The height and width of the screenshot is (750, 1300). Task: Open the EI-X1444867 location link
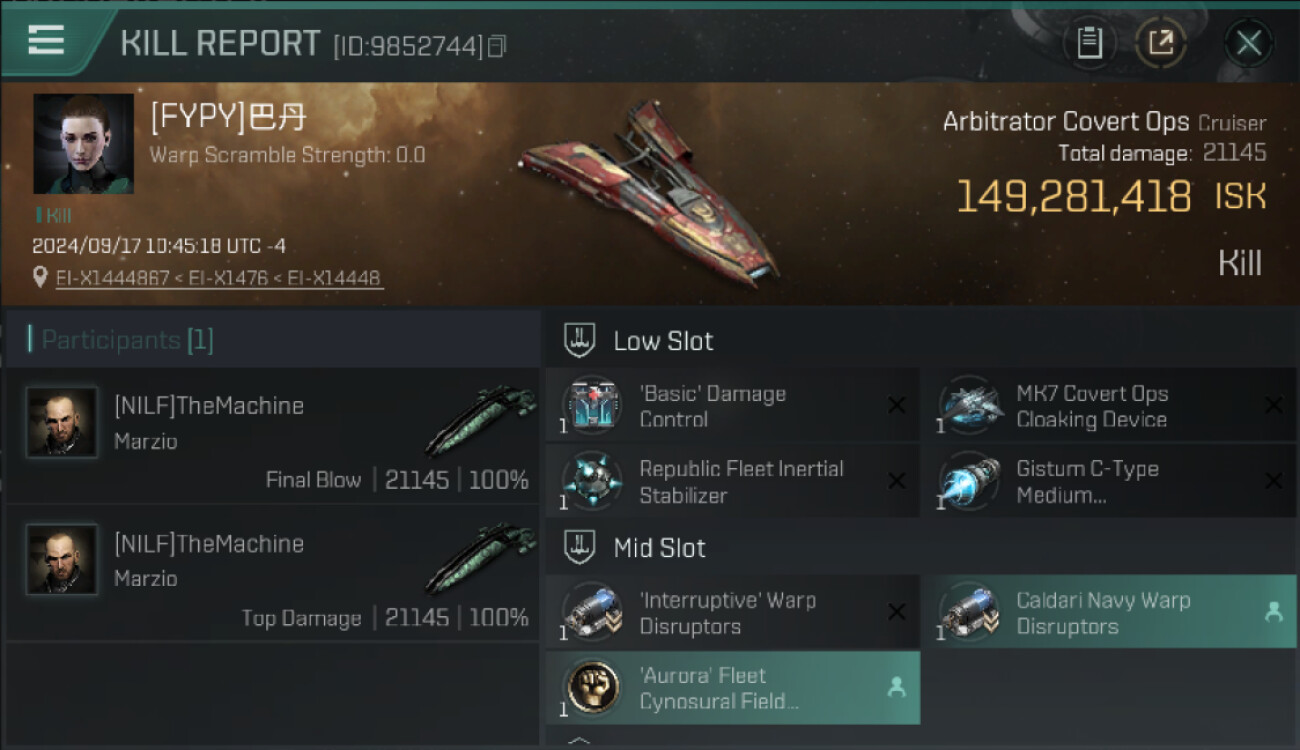pos(112,278)
